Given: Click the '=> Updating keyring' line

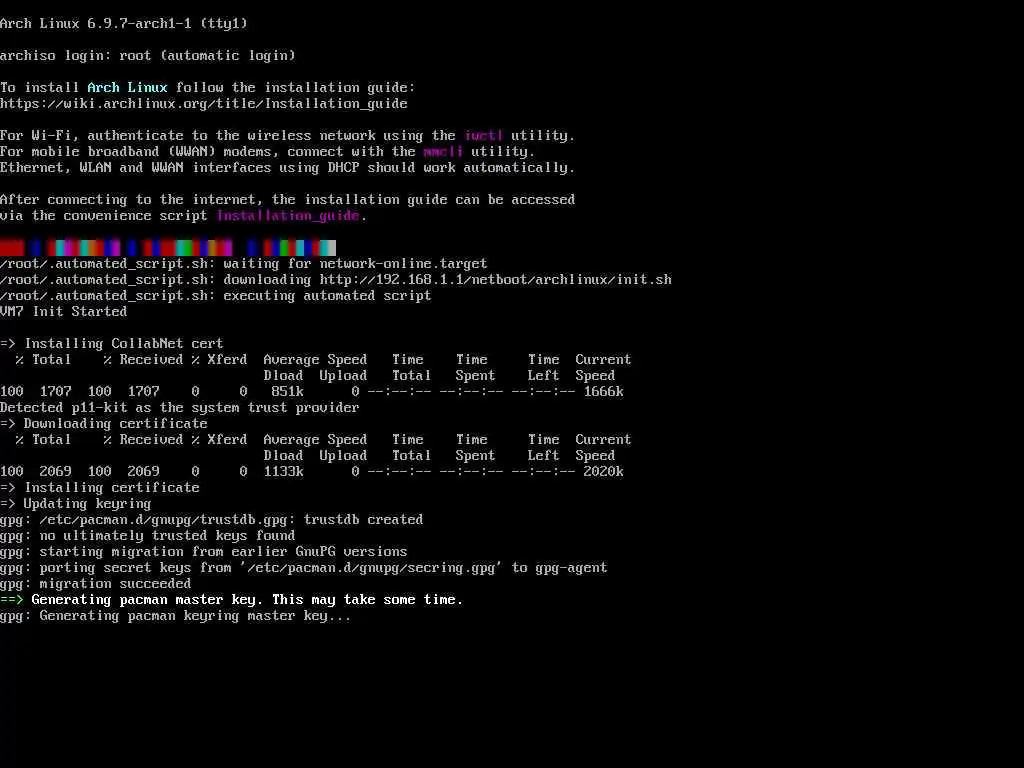Looking at the screenshot, I should click(x=76, y=504).
